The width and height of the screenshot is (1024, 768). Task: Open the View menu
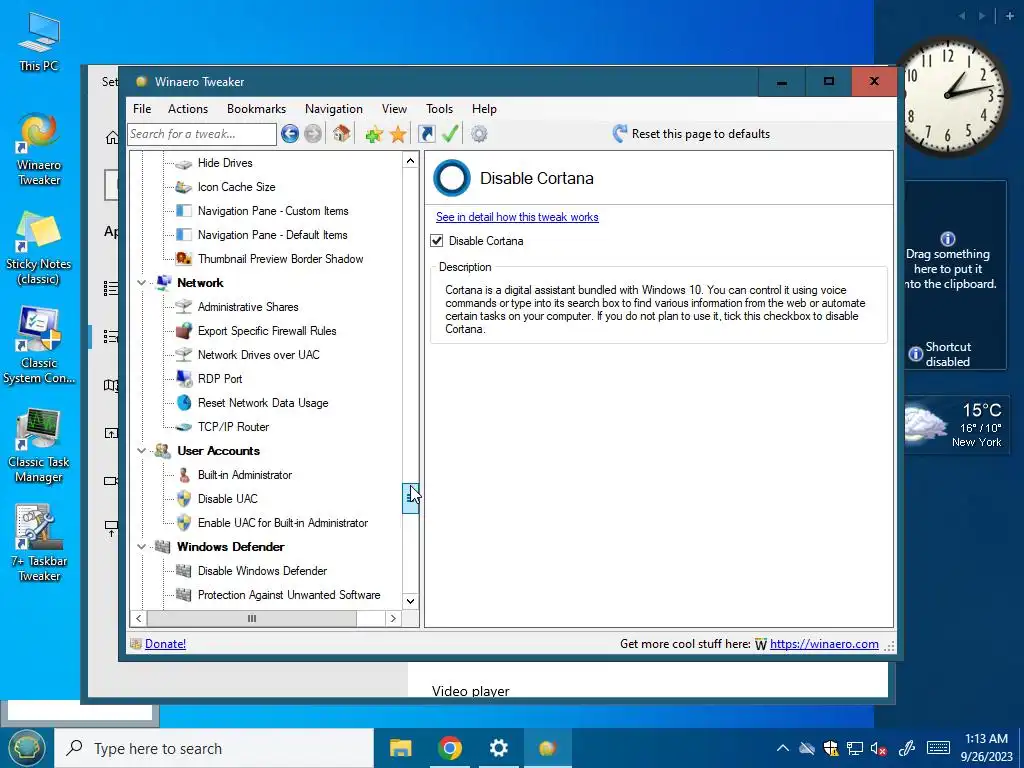[x=394, y=109]
